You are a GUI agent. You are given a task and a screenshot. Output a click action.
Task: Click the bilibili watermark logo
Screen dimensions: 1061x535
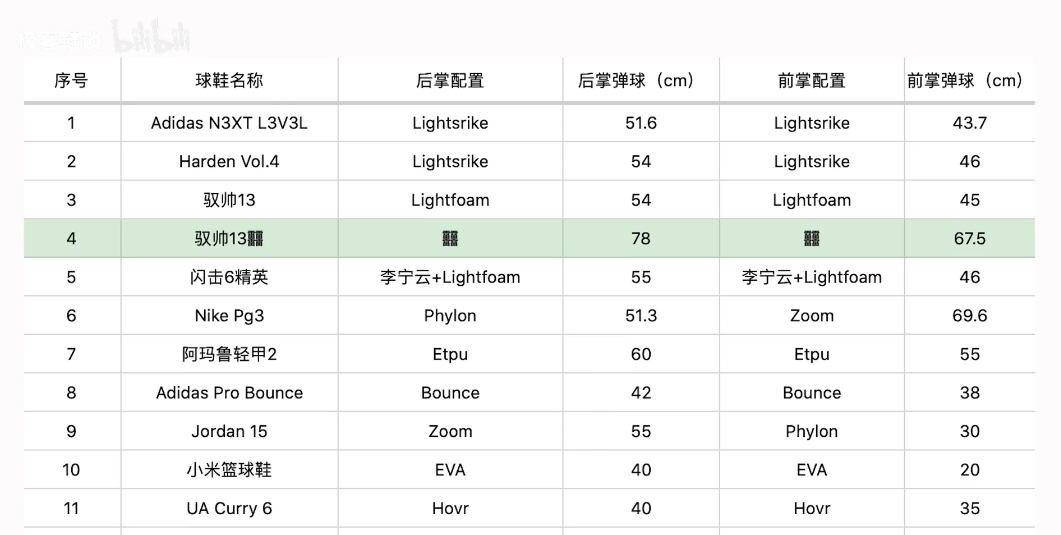150,39
